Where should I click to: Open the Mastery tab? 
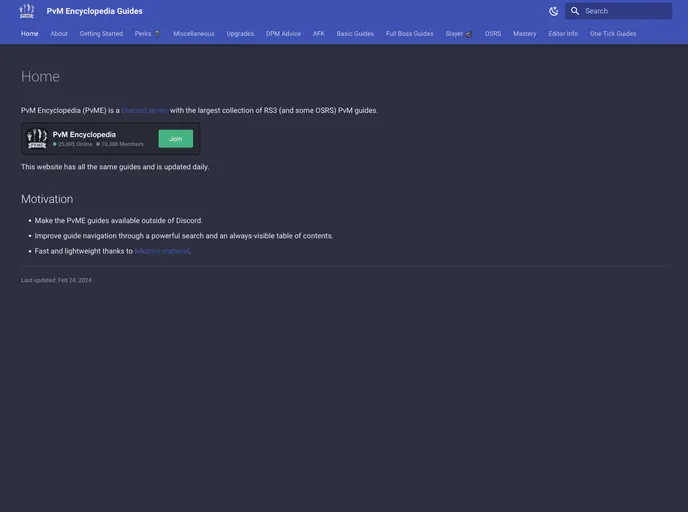click(524, 34)
